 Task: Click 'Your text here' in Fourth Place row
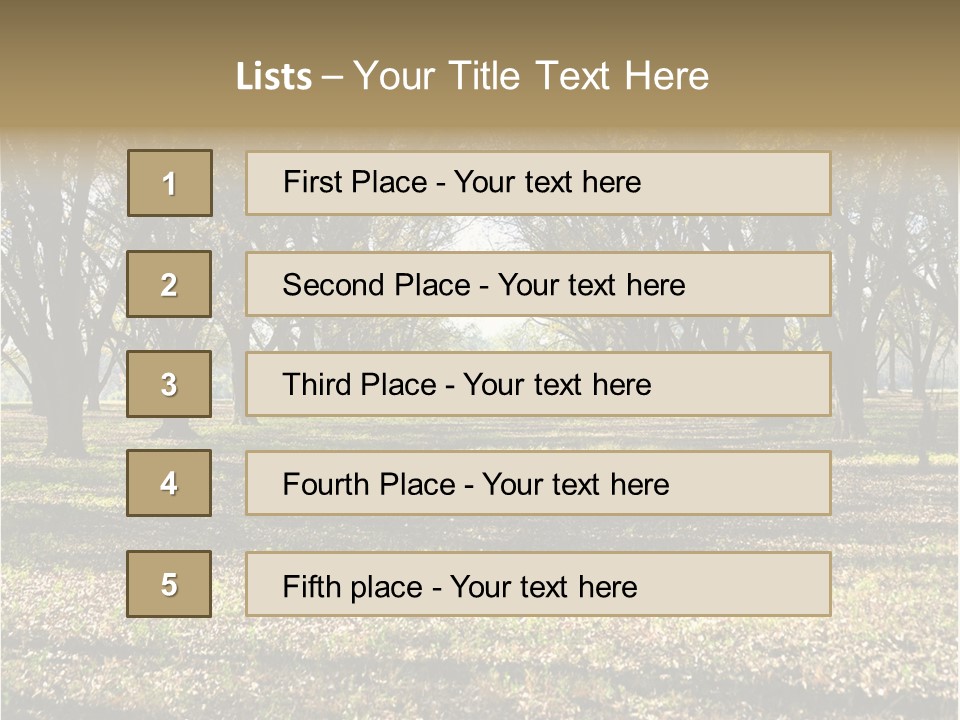point(576,485)
